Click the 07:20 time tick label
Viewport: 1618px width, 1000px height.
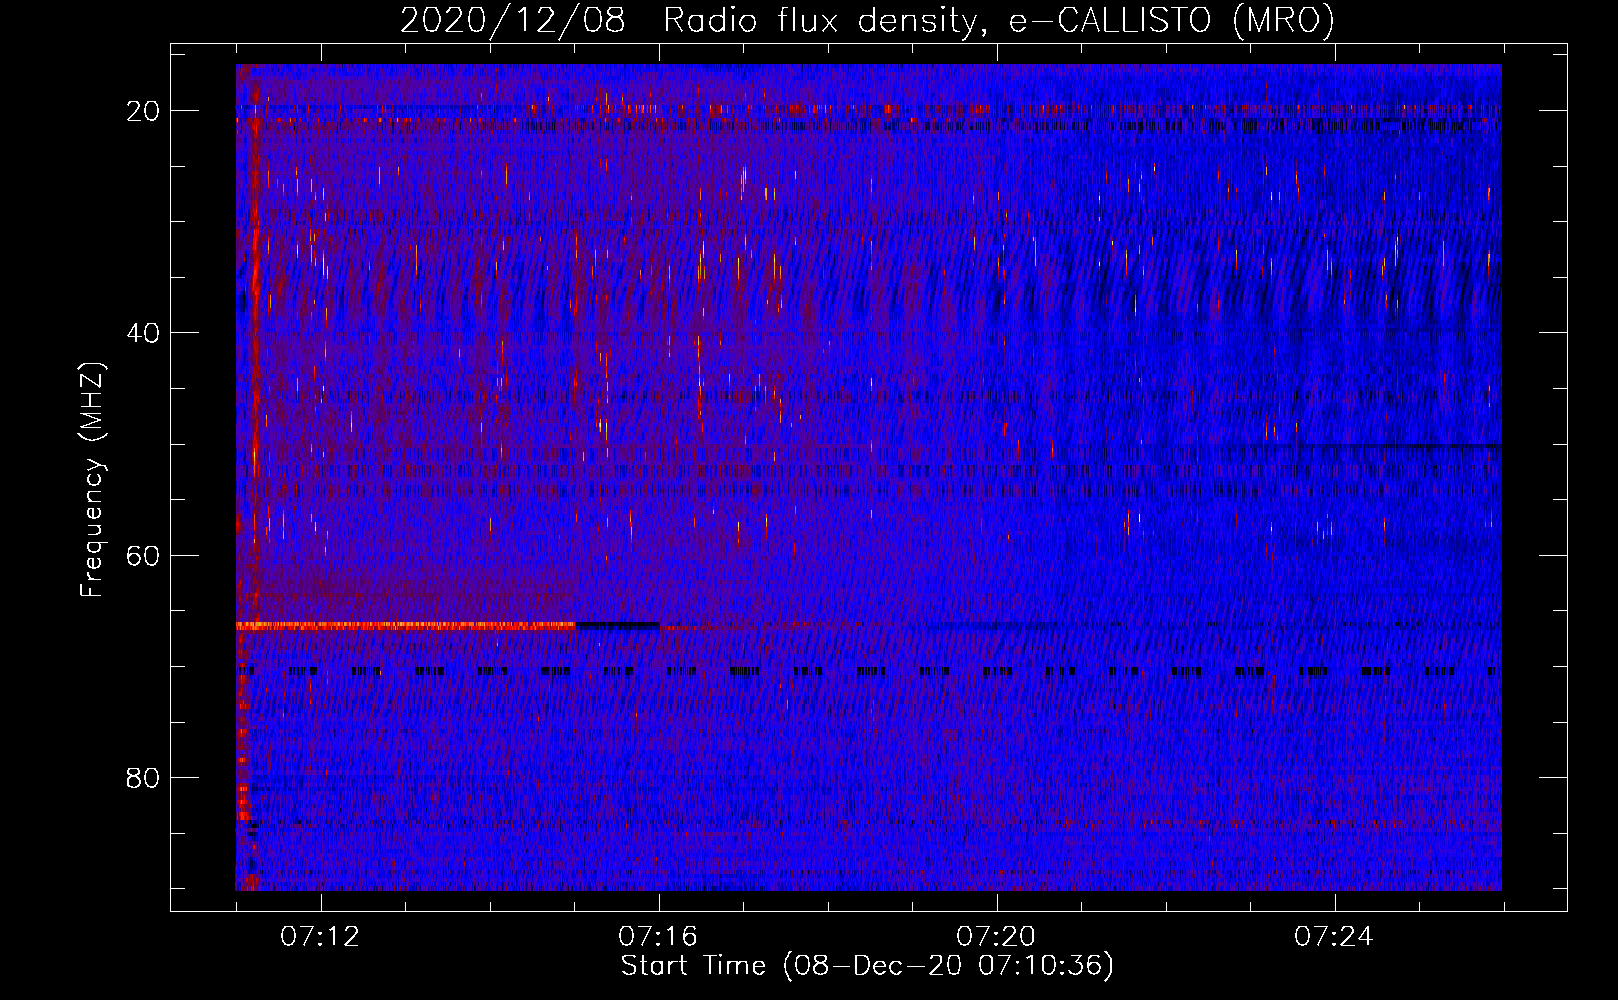point(996,937)
